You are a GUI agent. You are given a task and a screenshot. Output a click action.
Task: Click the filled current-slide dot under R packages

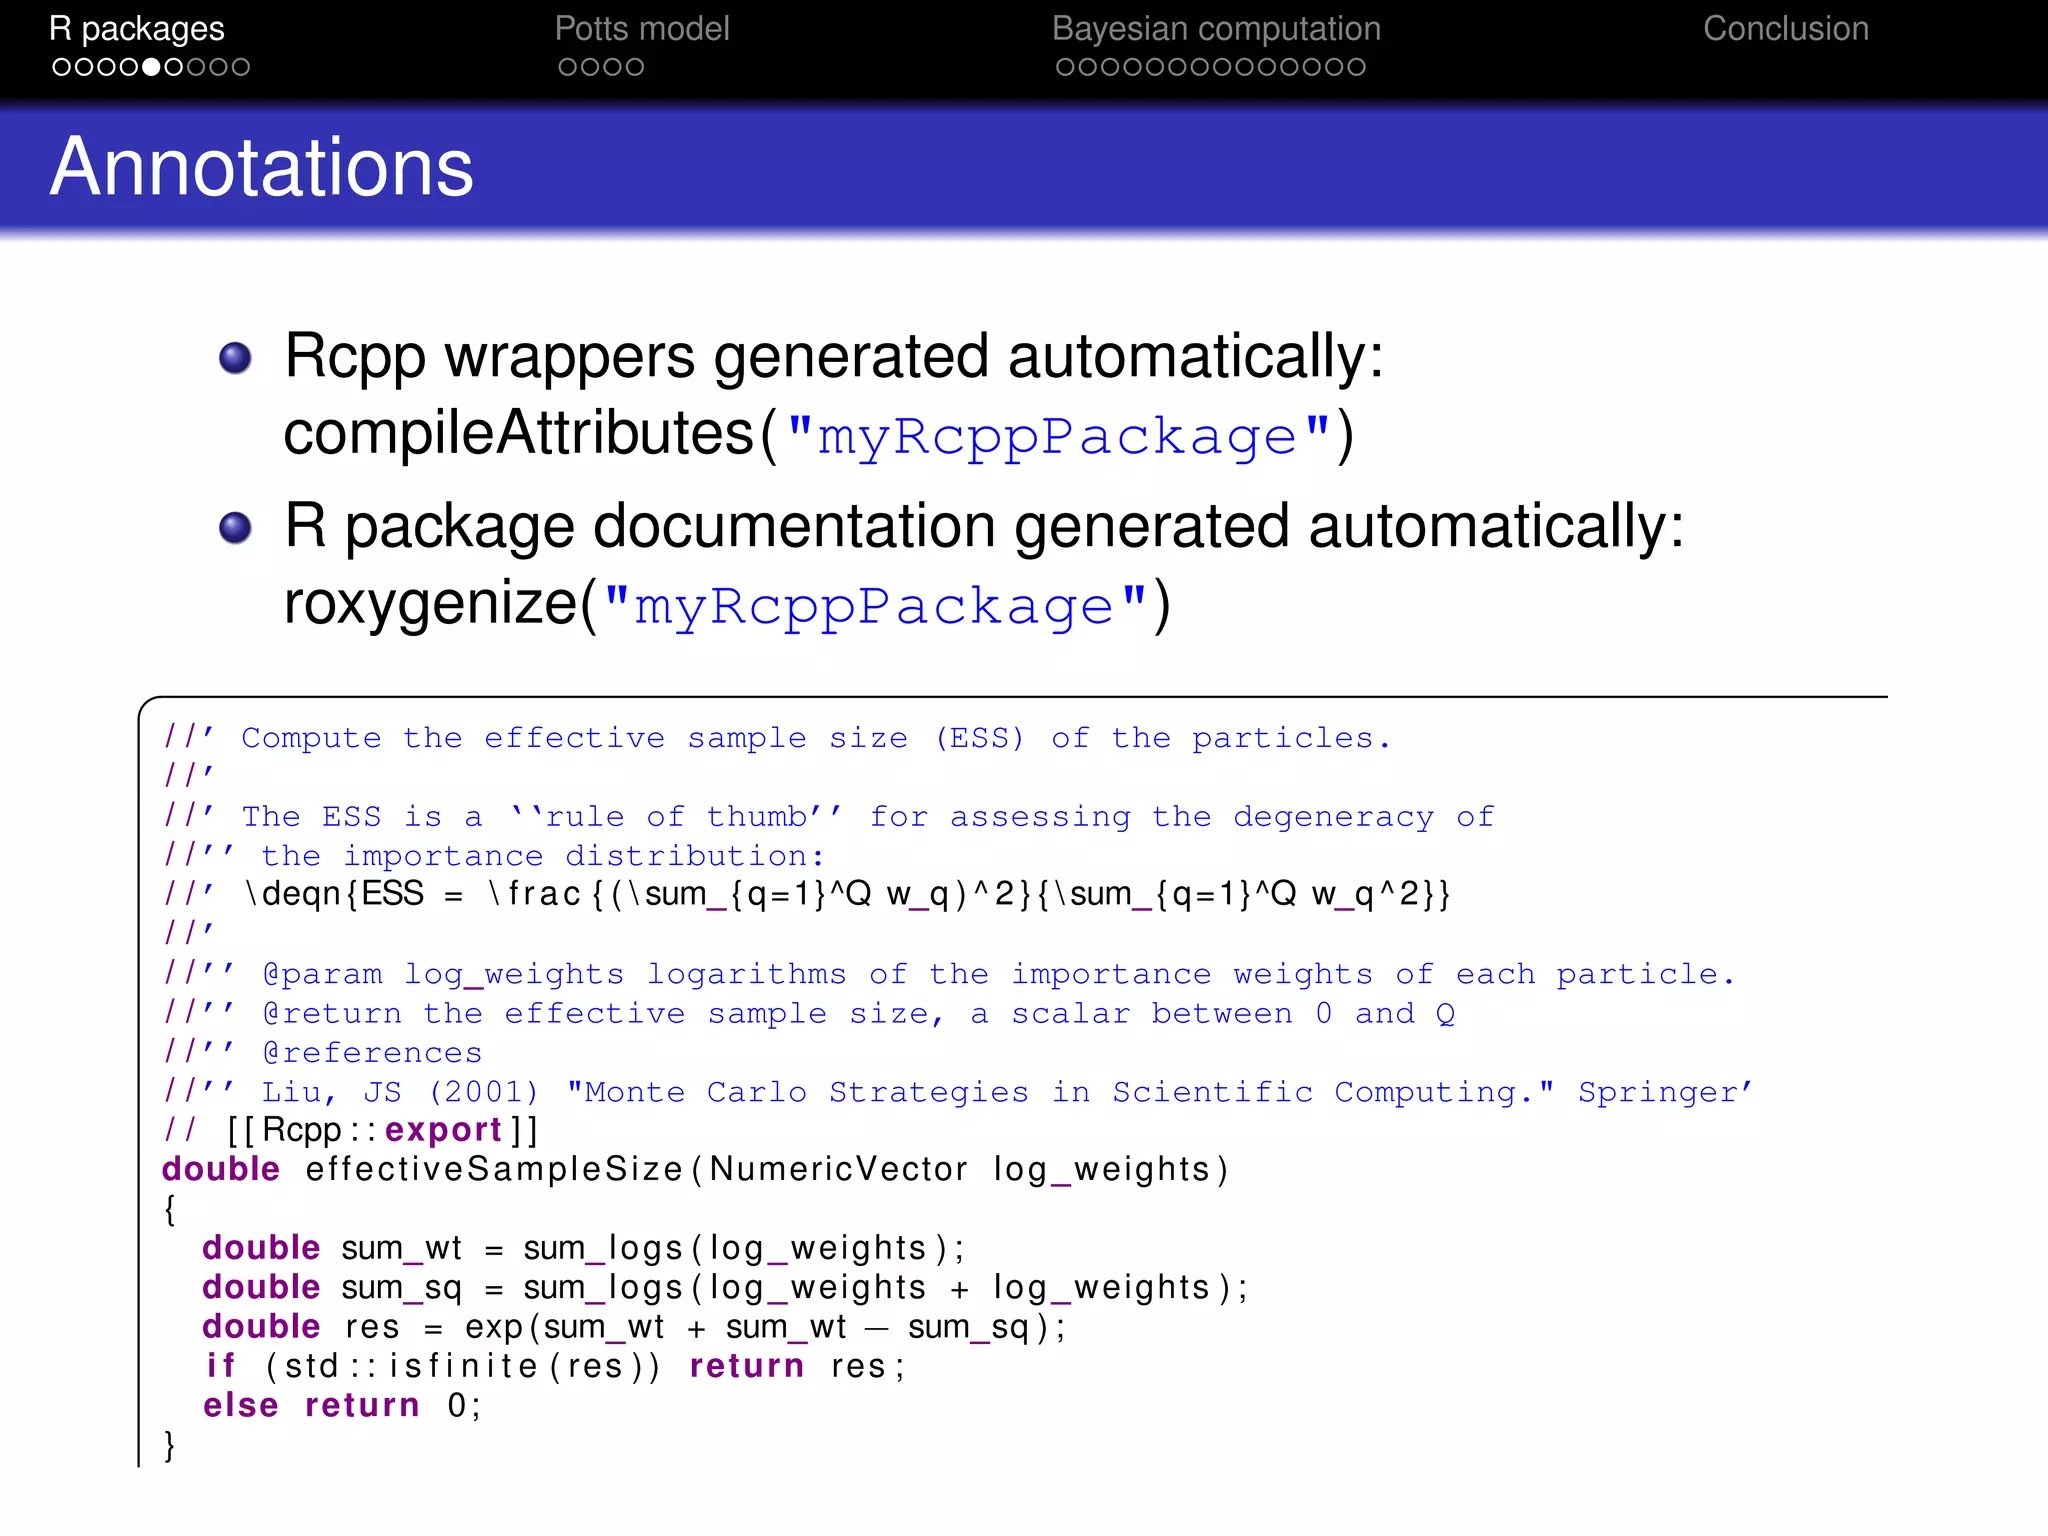pos(151,67)
